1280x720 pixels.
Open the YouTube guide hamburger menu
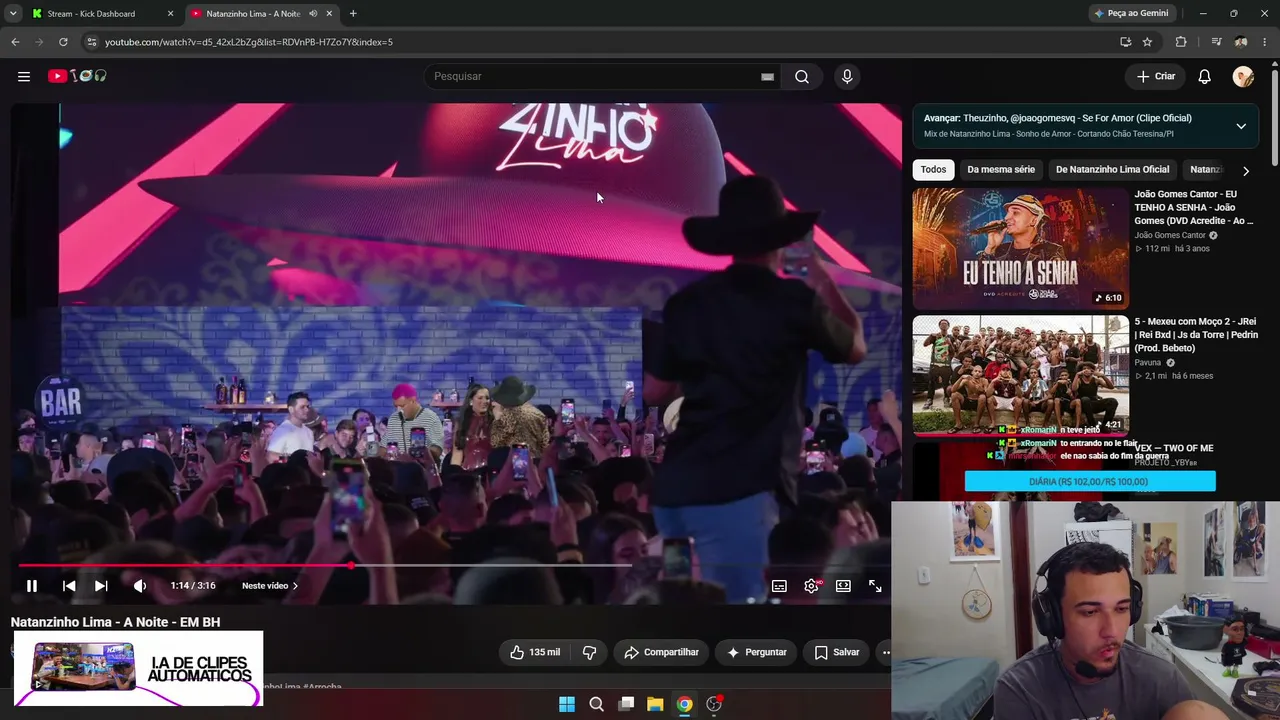tap(24, 76)
